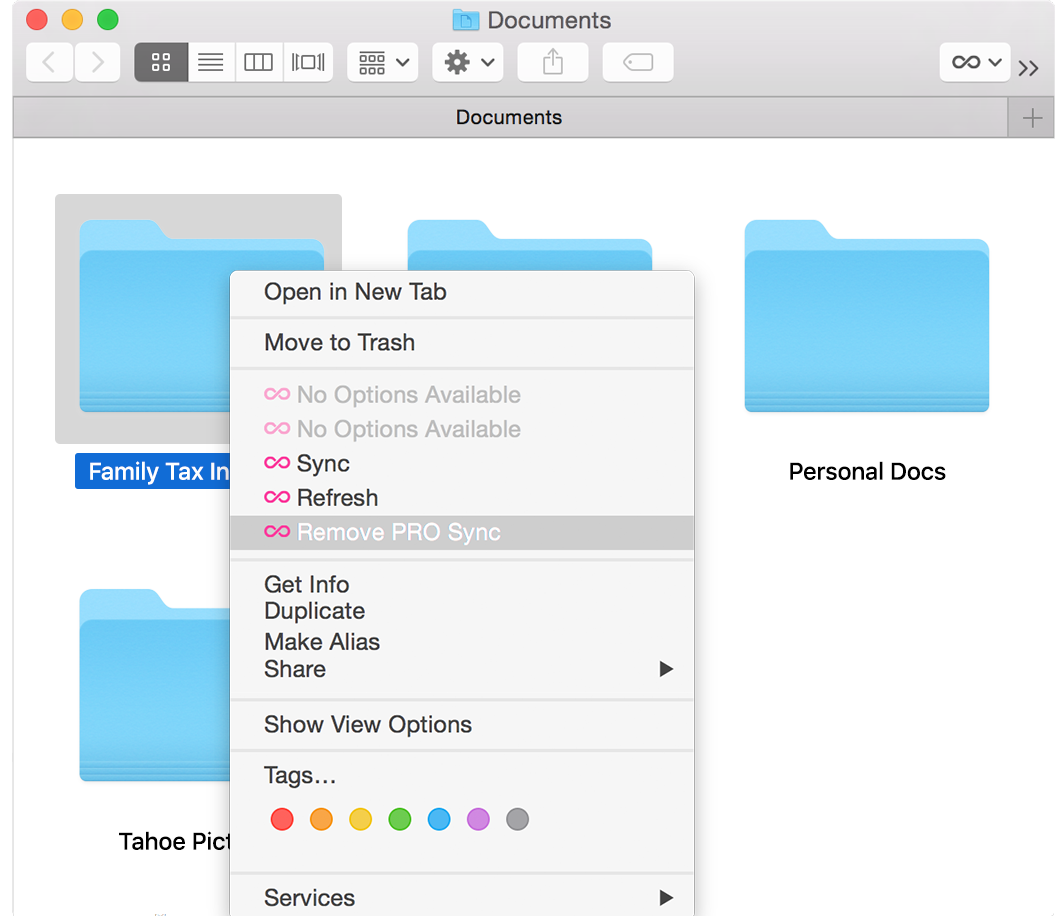The image size is (1064, 916).
Task: Switch to Cover Flow view
Action: point(308,62)
